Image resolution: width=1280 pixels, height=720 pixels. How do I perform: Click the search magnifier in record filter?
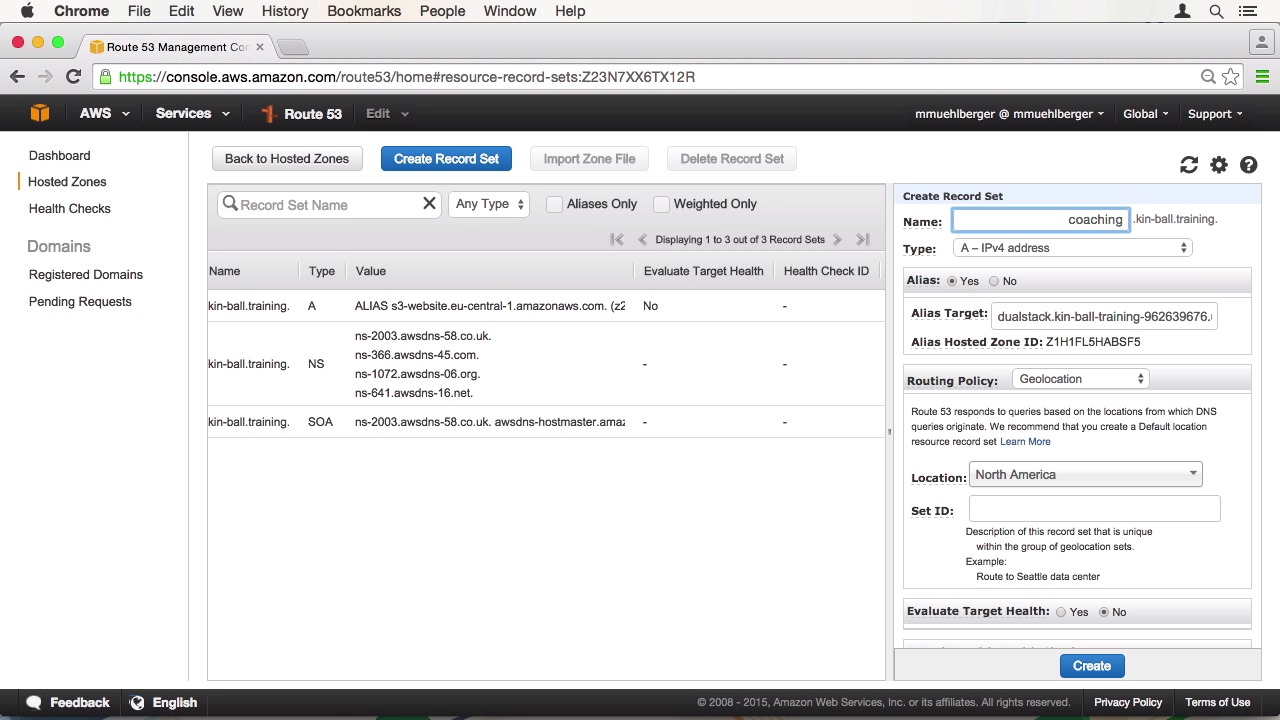(230, 204)
